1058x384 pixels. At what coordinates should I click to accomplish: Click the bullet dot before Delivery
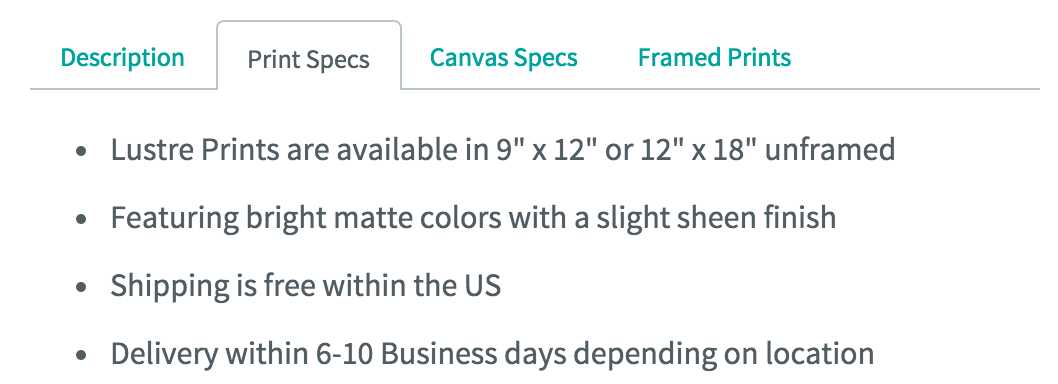82,355
